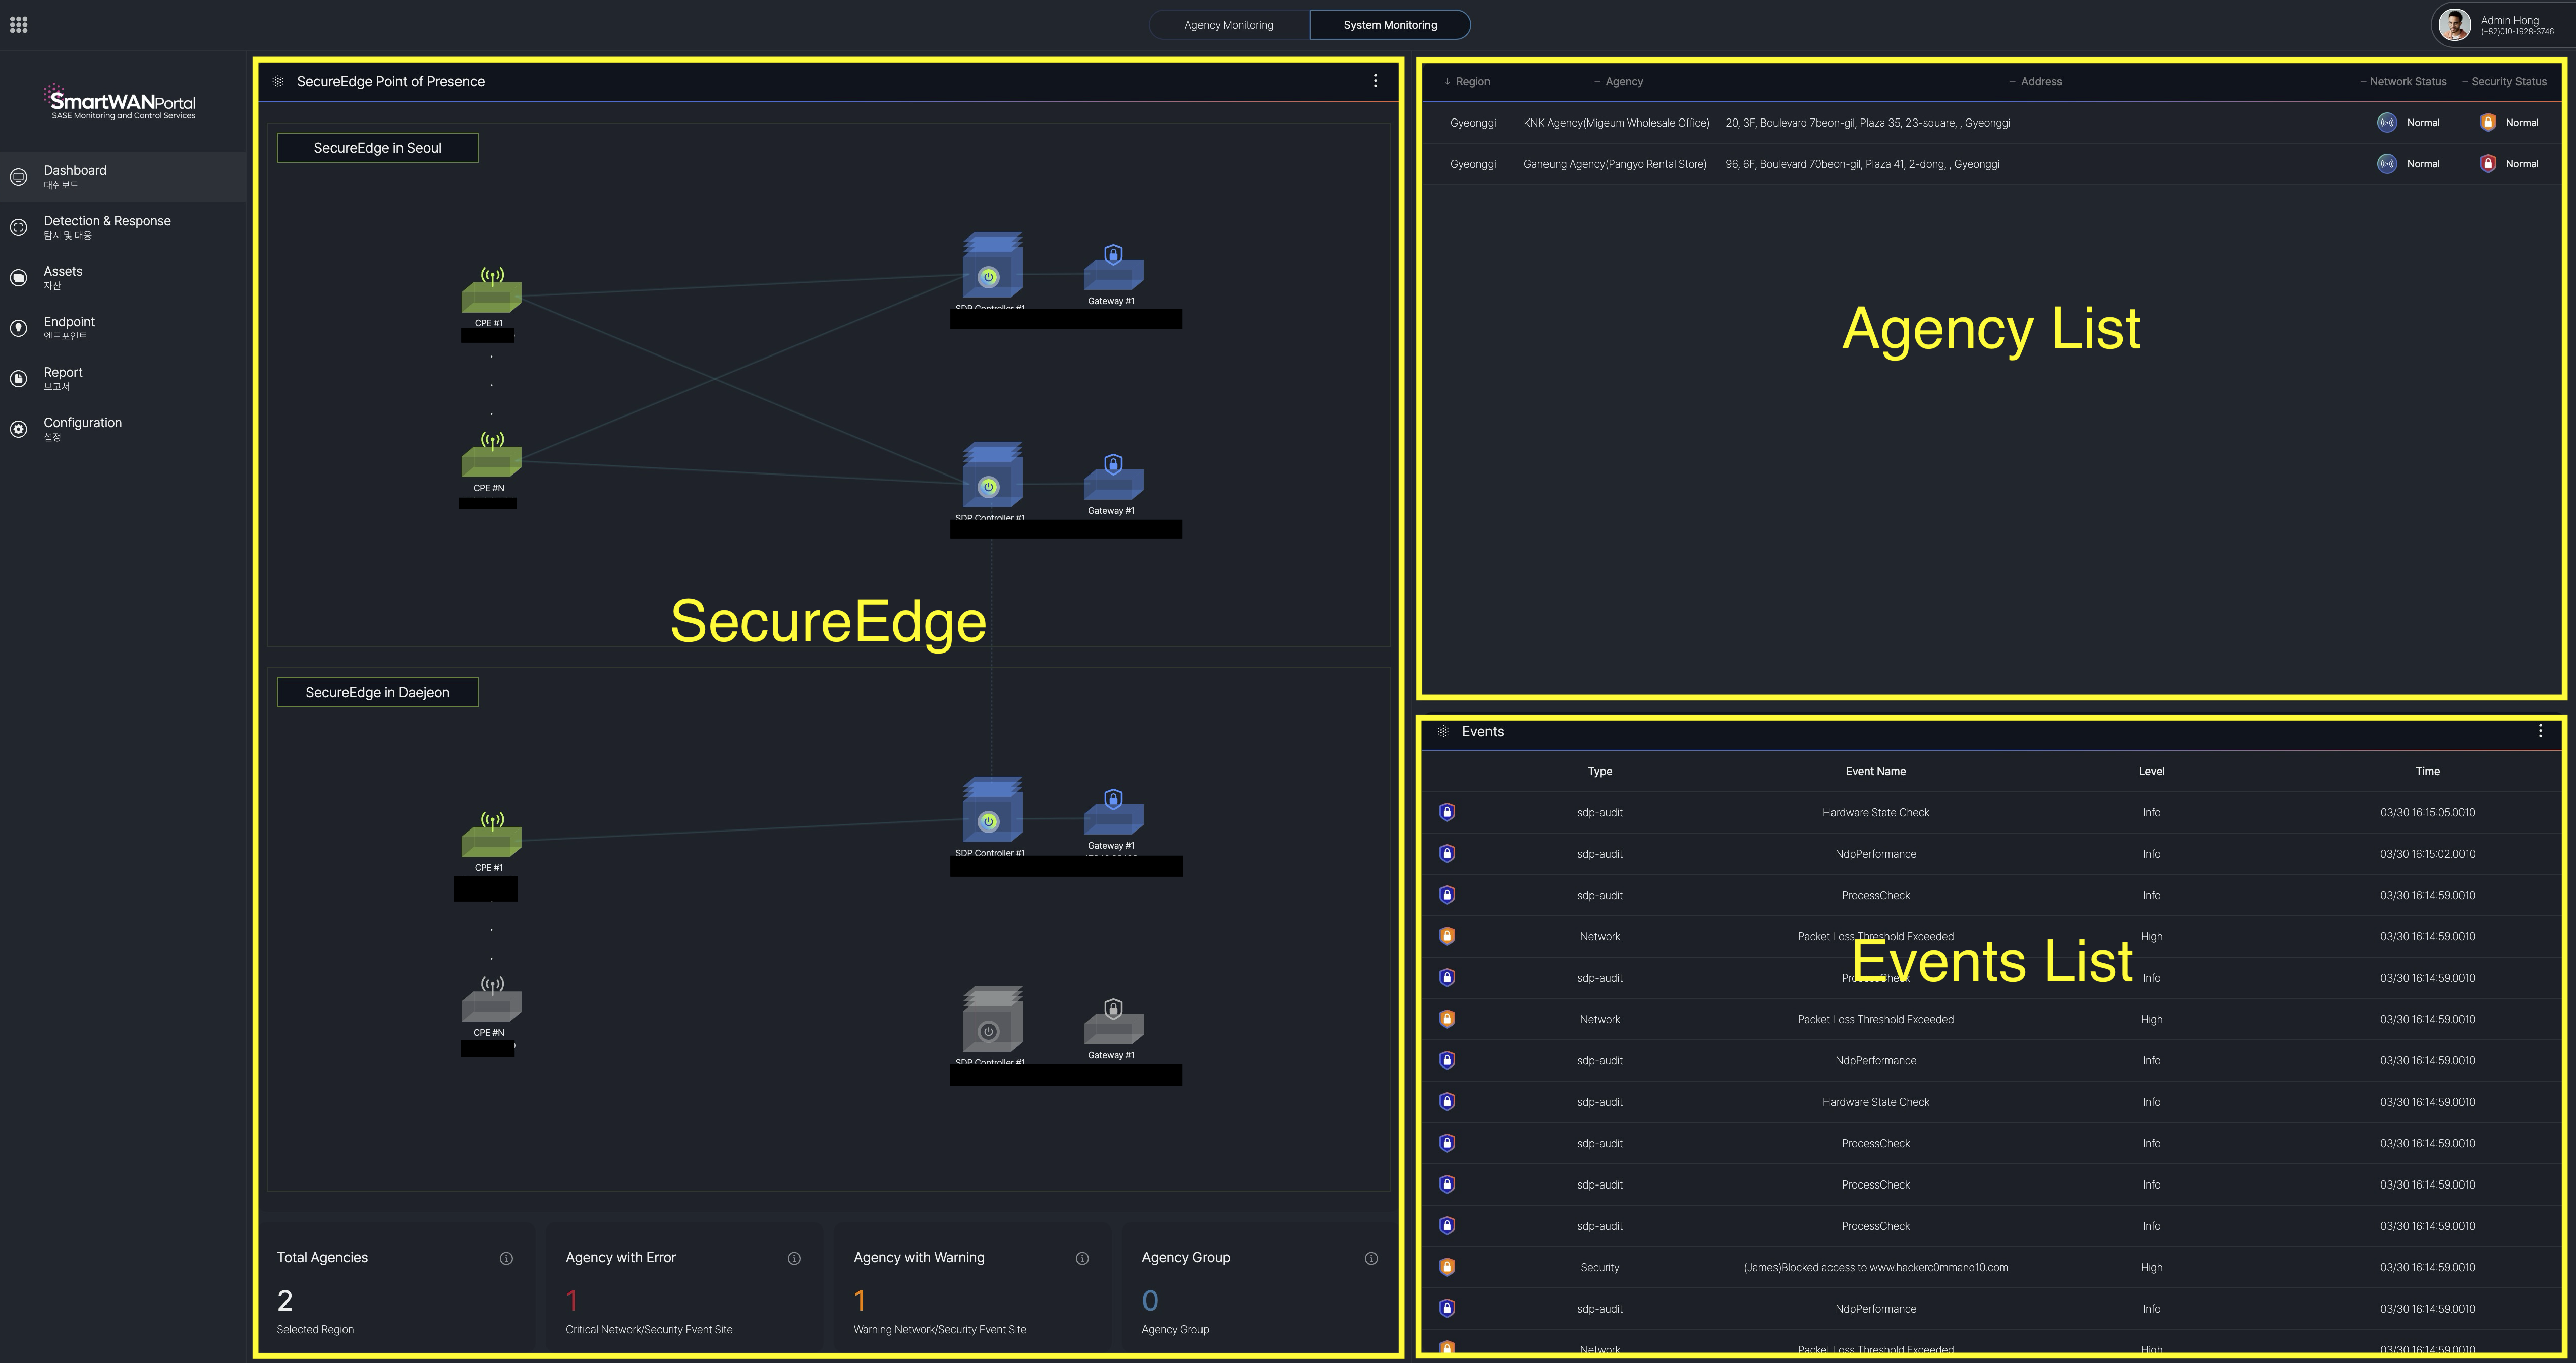Switch to Agency Monitoring tab
Screen dimensions: 2576x1363
(x=1228, y=25)
